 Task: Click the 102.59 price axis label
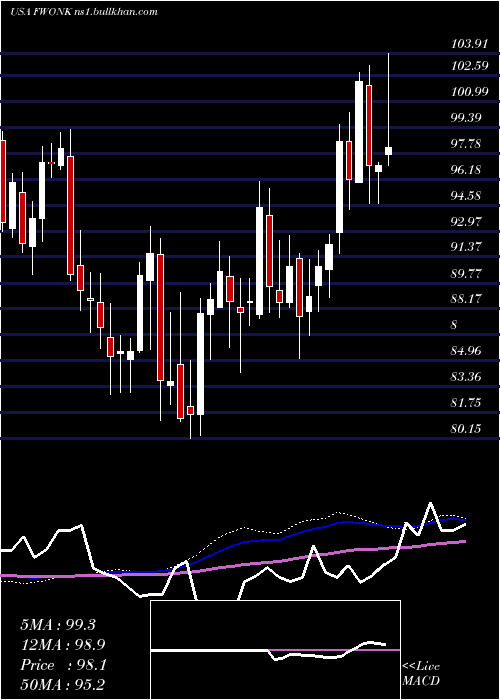(470, 66)
